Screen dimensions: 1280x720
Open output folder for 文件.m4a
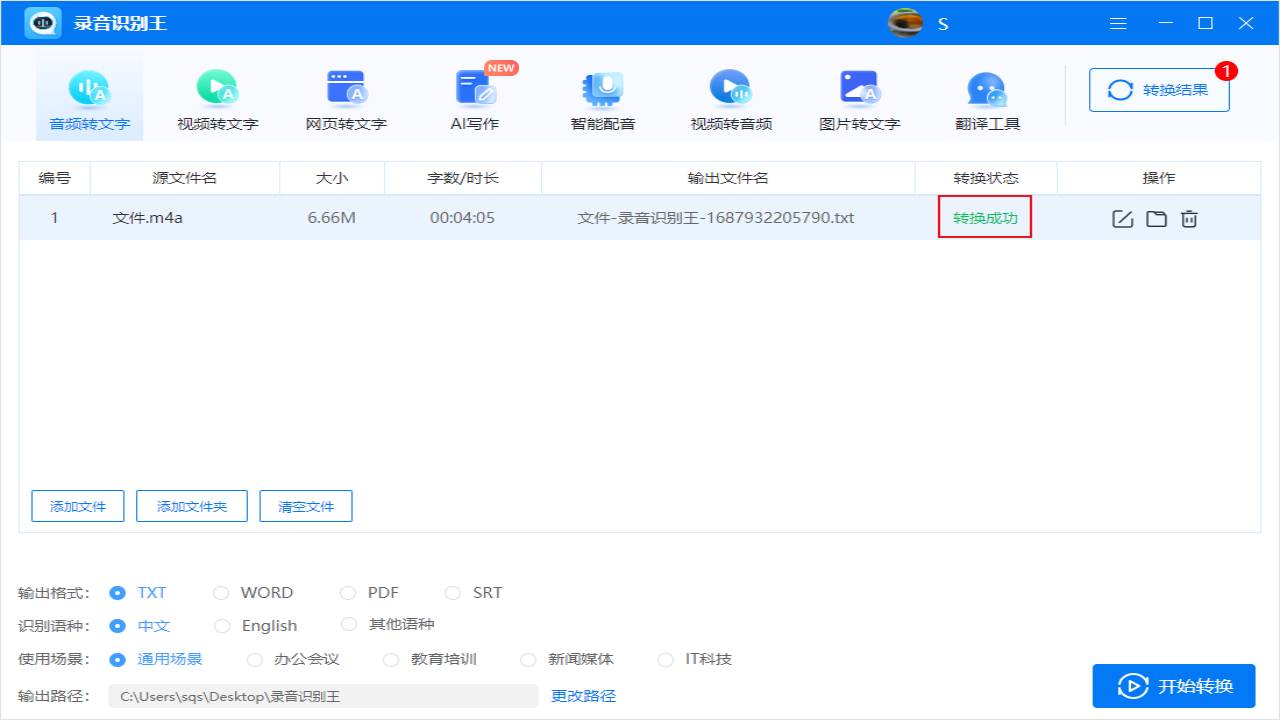1156,217
